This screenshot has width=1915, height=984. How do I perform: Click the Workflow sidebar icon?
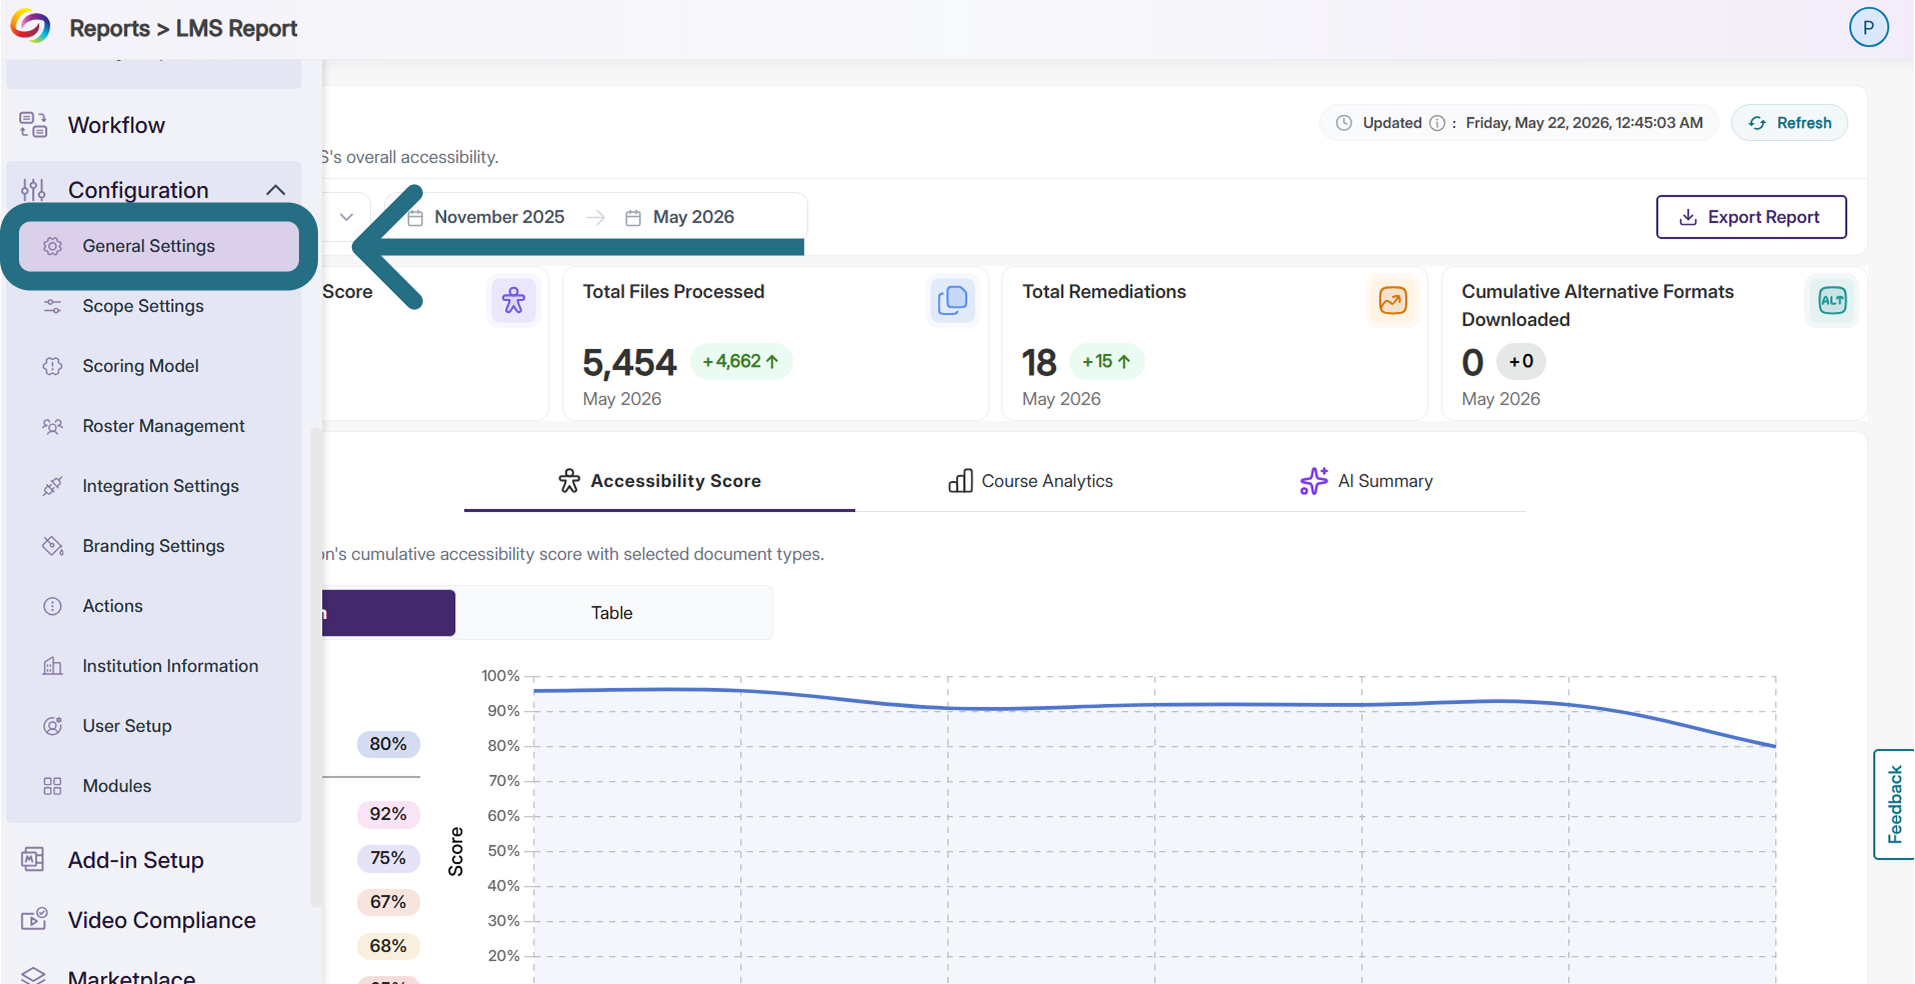tap(33, 125)
